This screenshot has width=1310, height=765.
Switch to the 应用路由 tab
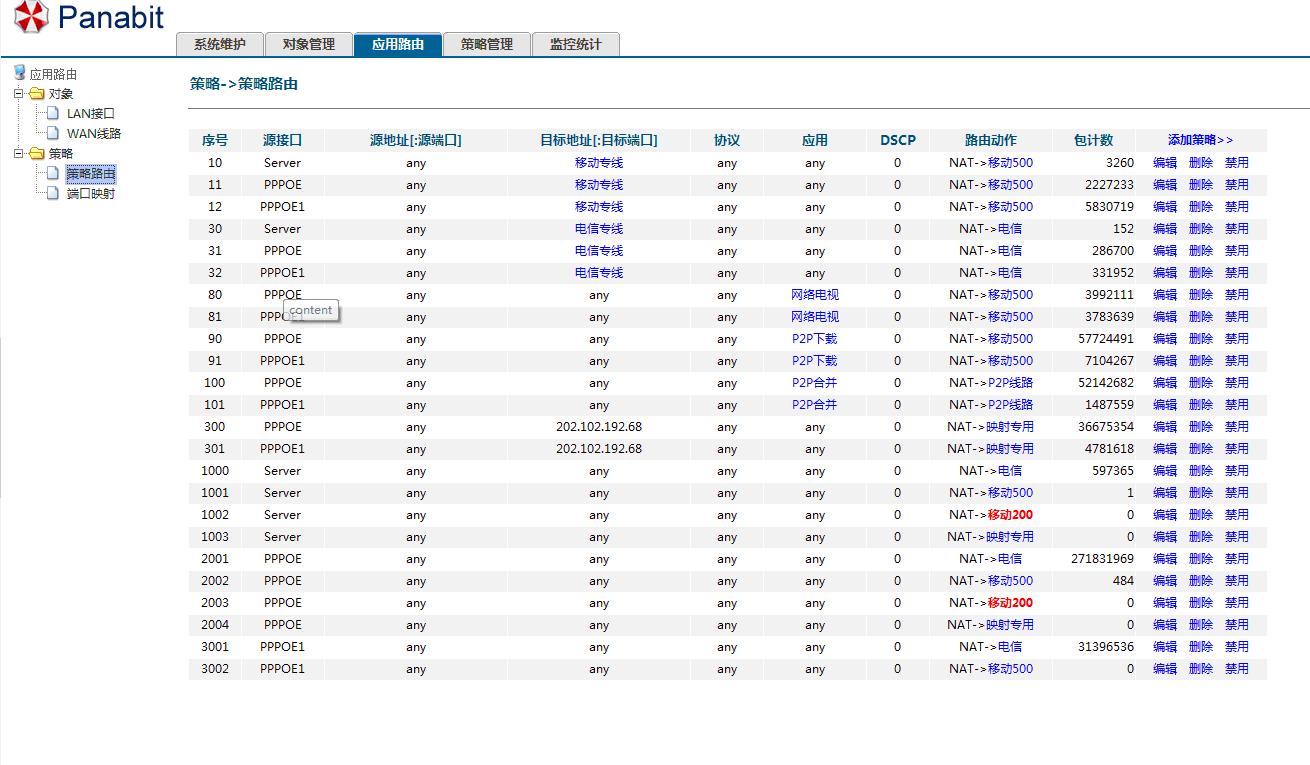tap(397, 44)
